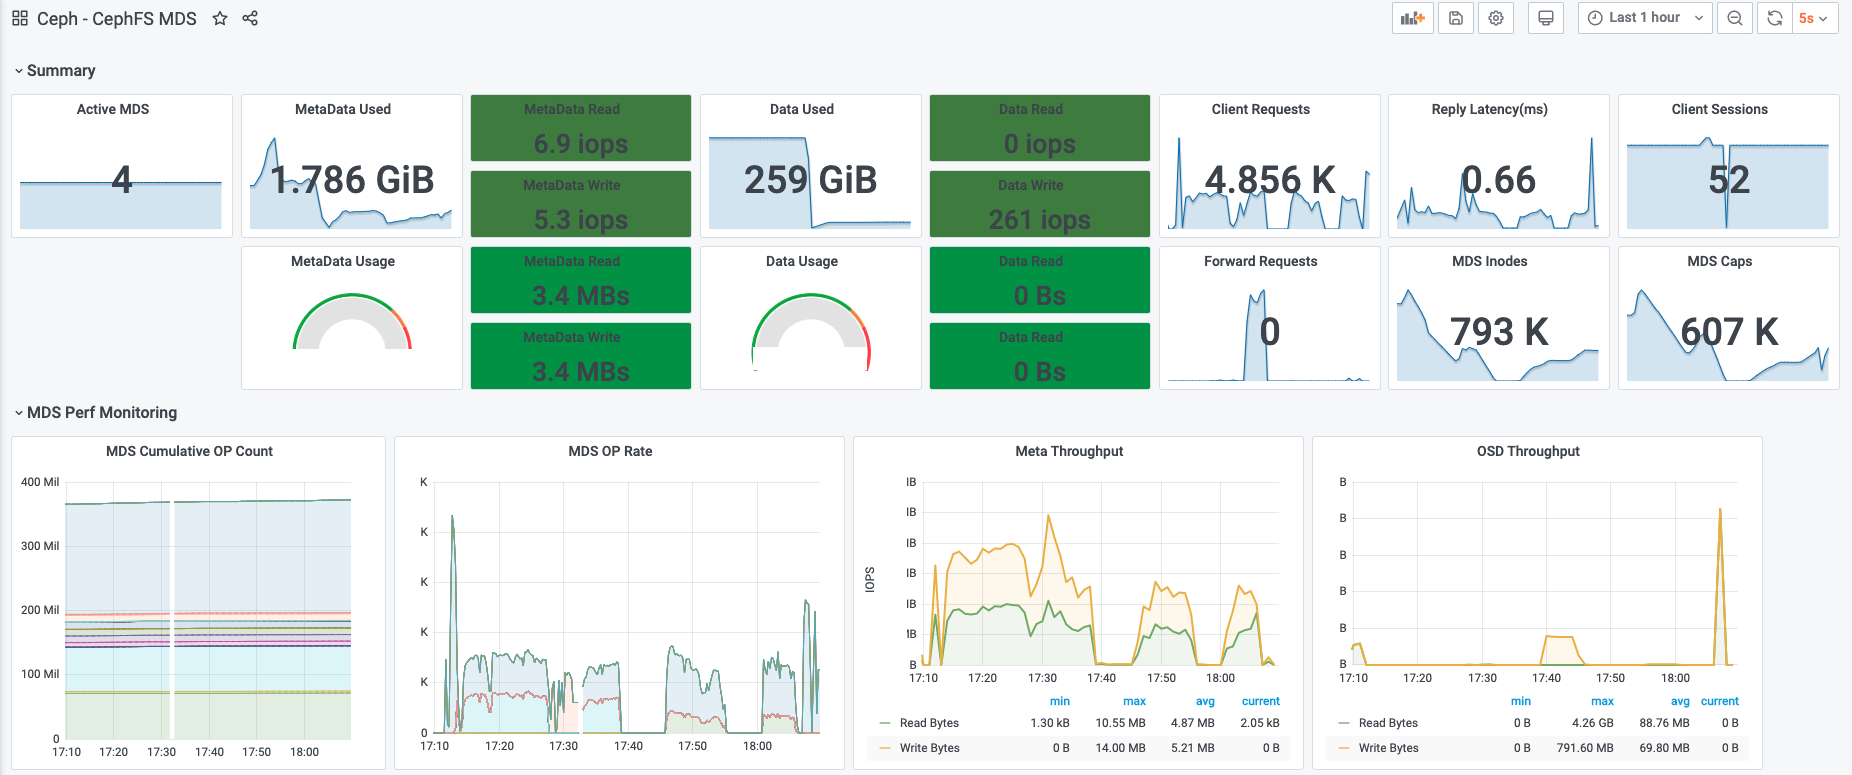
Task: Click OSD Throughput Read Bytes green color swatch
Action: tap(1344, 723)
